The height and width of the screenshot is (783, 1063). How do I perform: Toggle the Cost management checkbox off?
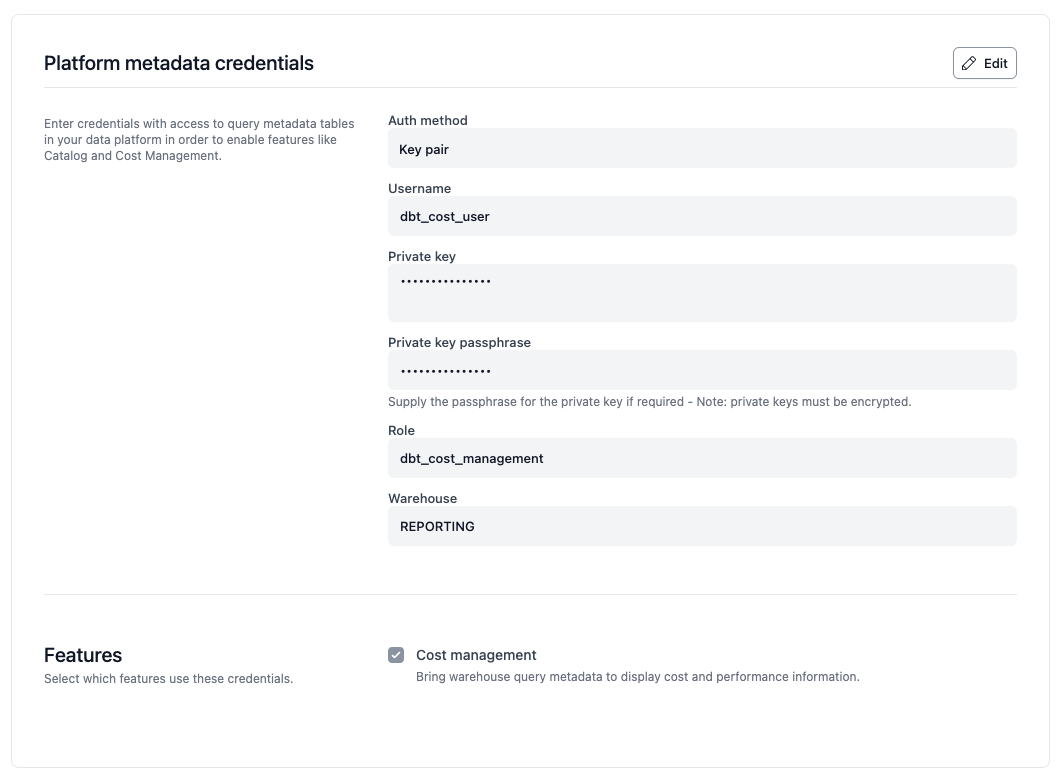[x=396, y=654]
